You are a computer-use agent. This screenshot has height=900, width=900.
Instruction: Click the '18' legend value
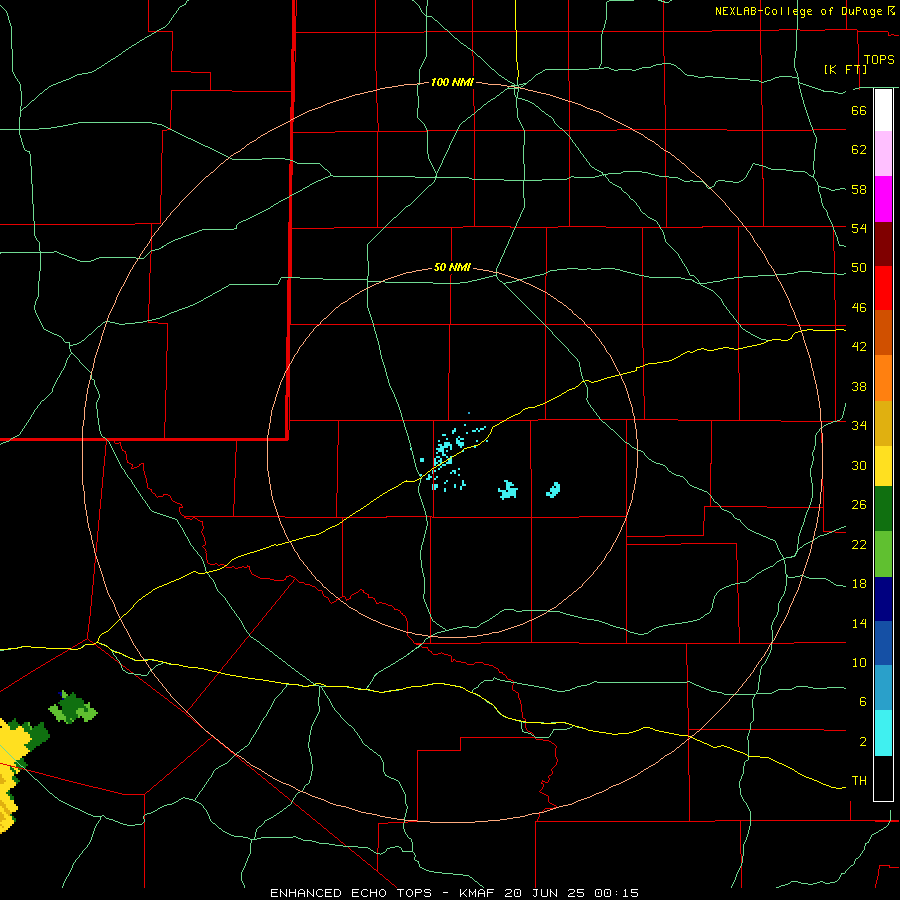(x=859, y=584)
